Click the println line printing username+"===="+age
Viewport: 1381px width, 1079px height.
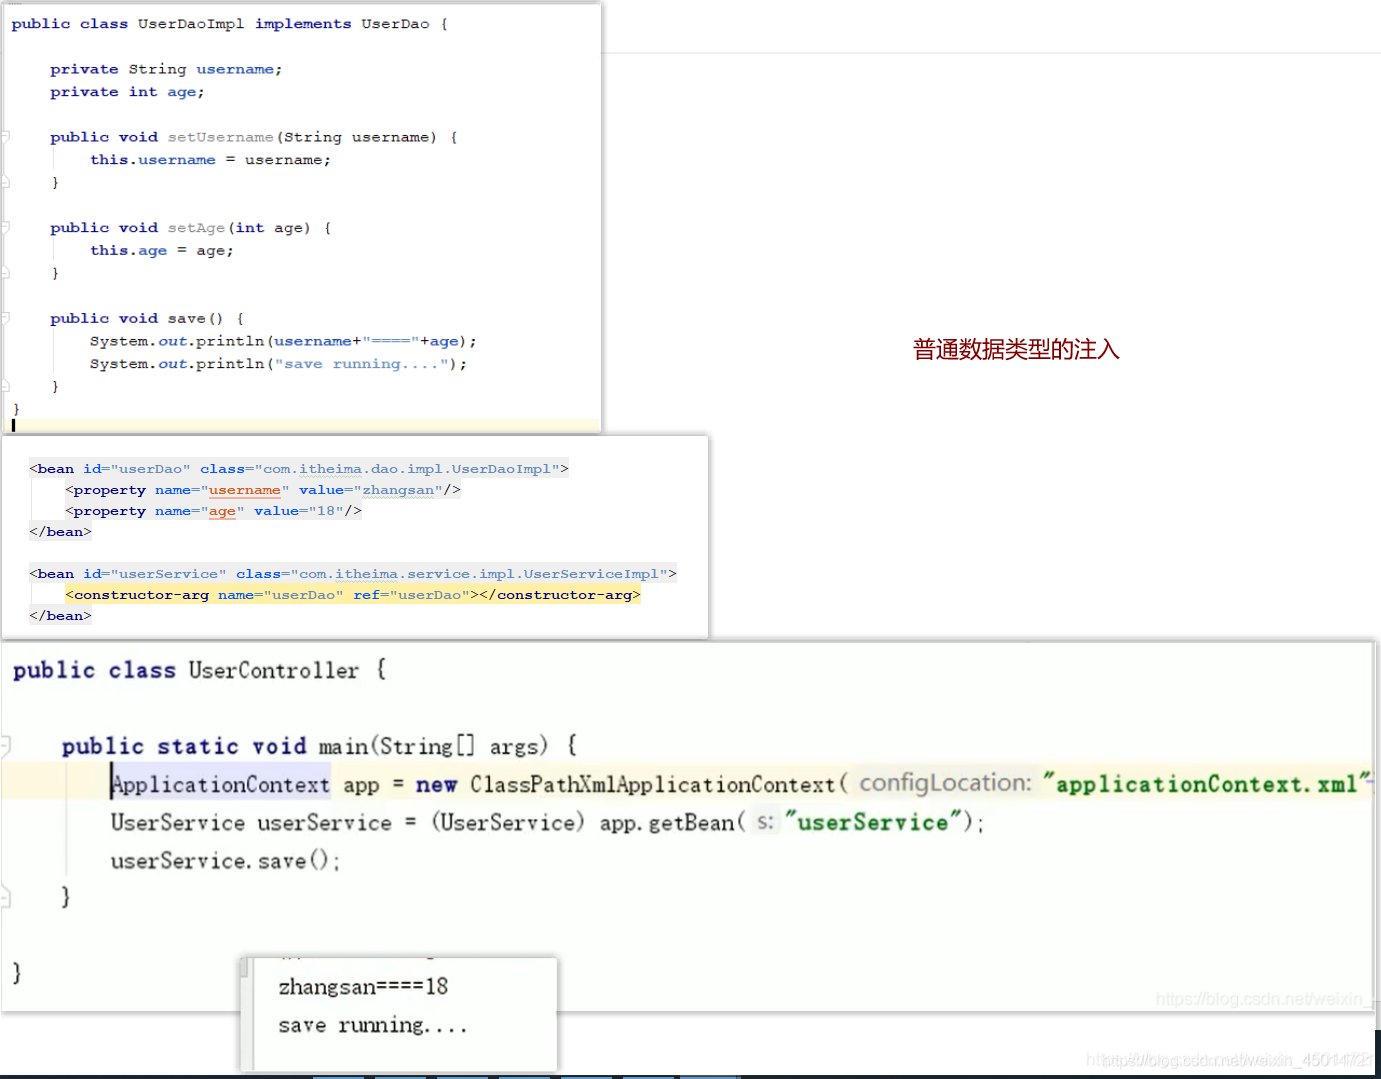[283, 341]
